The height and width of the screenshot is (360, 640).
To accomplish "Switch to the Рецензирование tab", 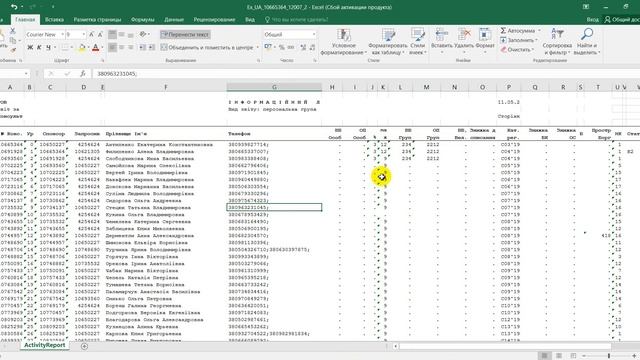I will coord(214,19).
